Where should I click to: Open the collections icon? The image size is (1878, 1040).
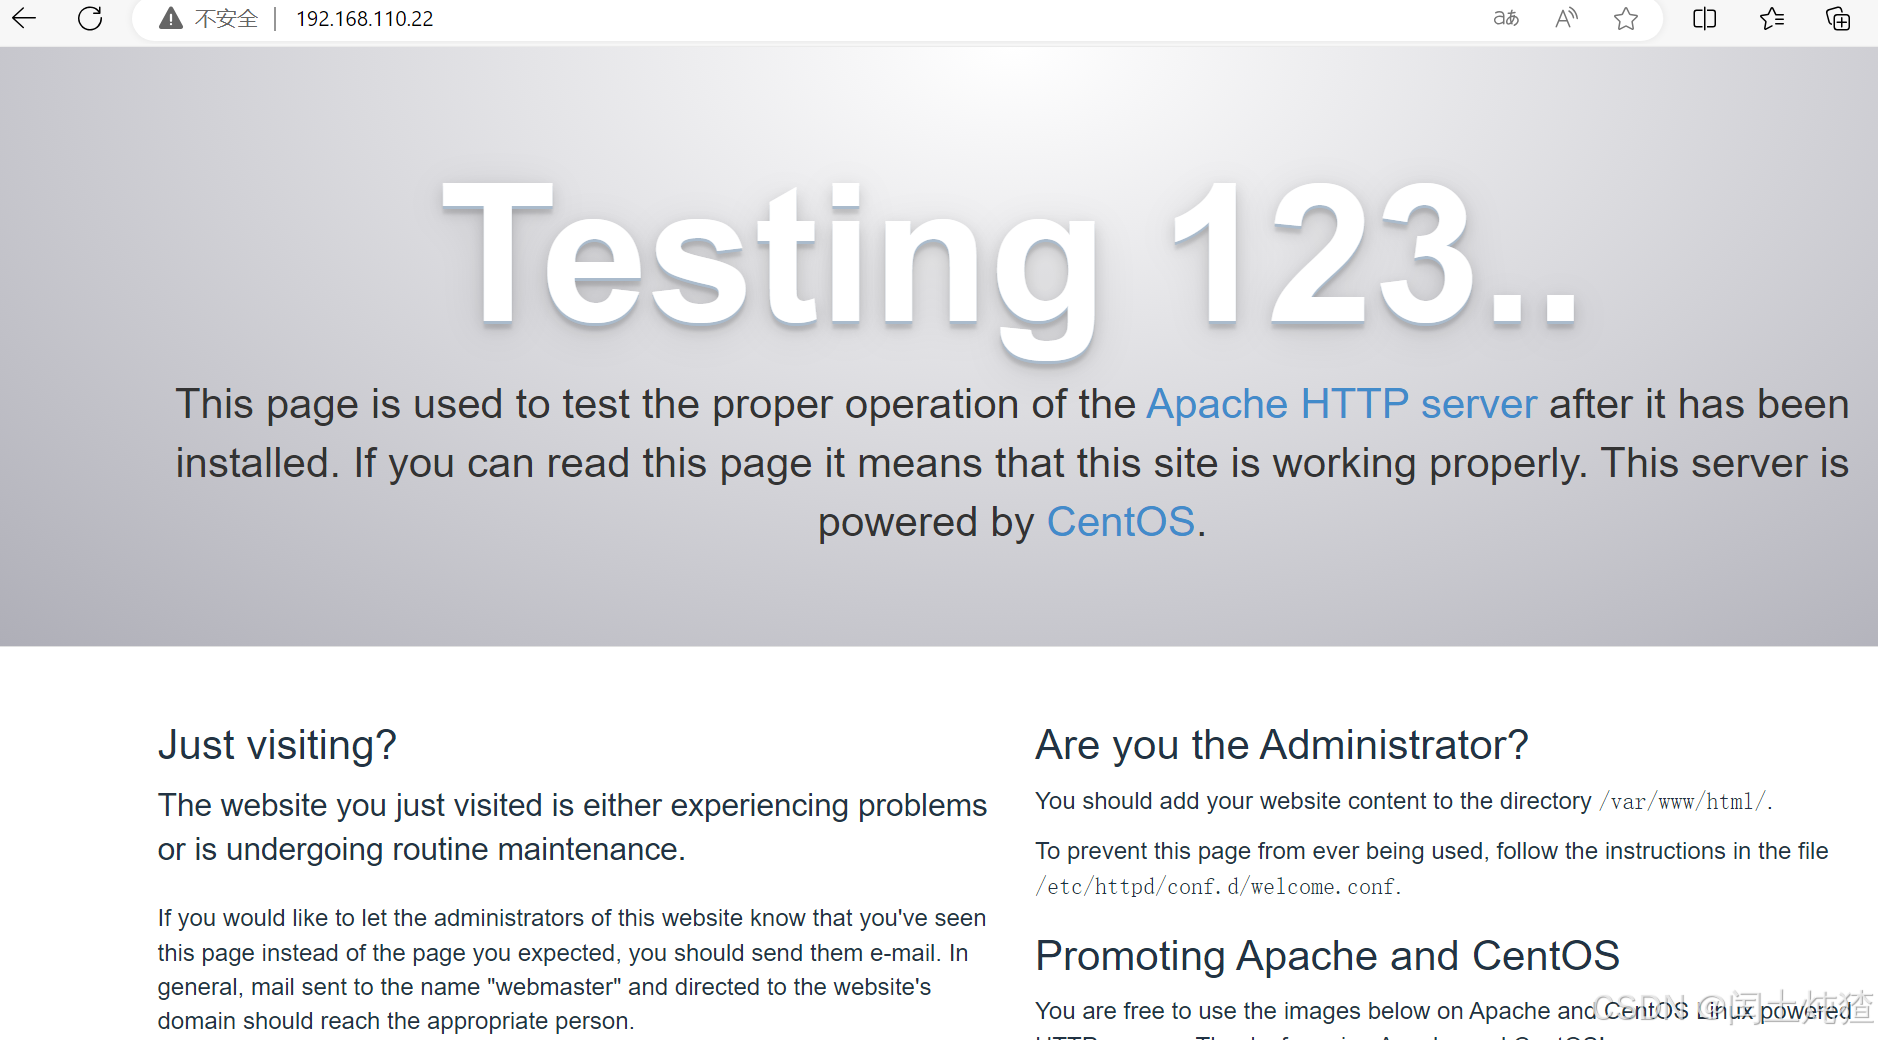(1838, 18)
